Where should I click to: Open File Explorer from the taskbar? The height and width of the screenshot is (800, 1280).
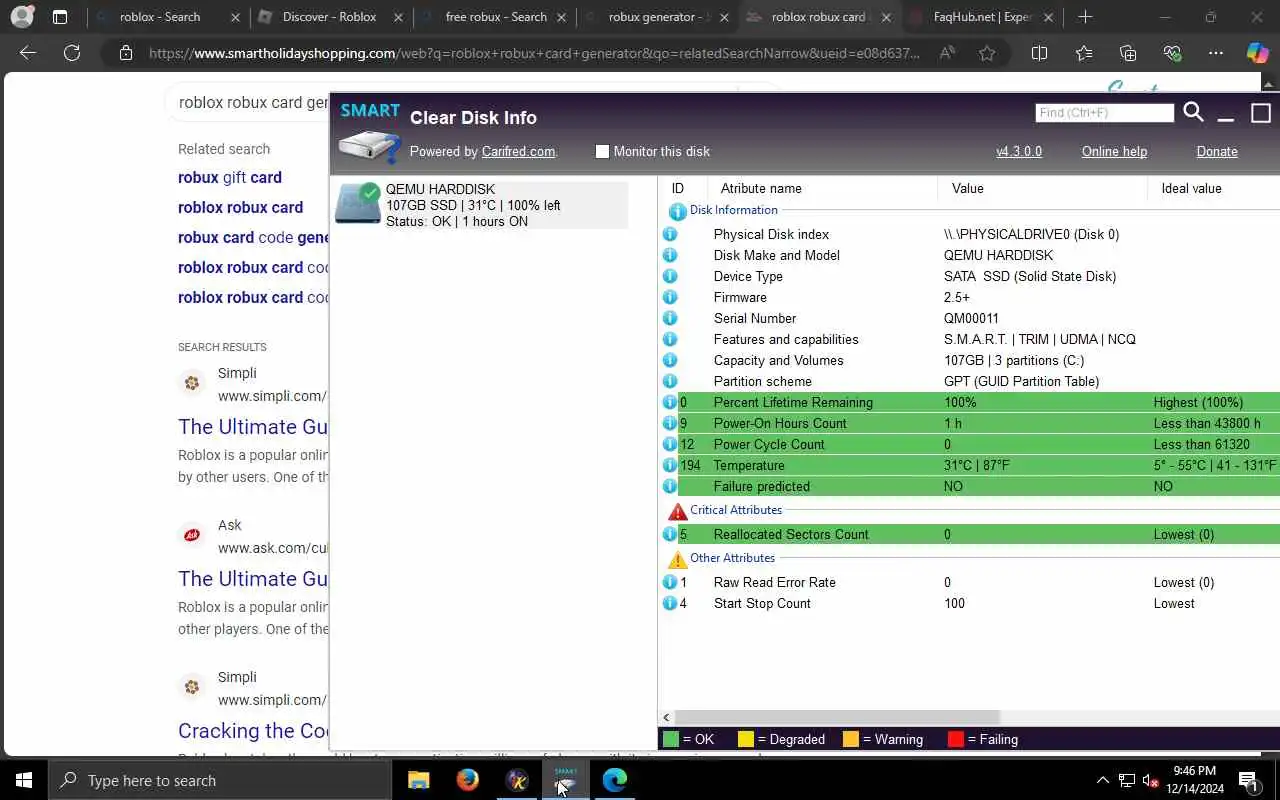tap(418, 780)
